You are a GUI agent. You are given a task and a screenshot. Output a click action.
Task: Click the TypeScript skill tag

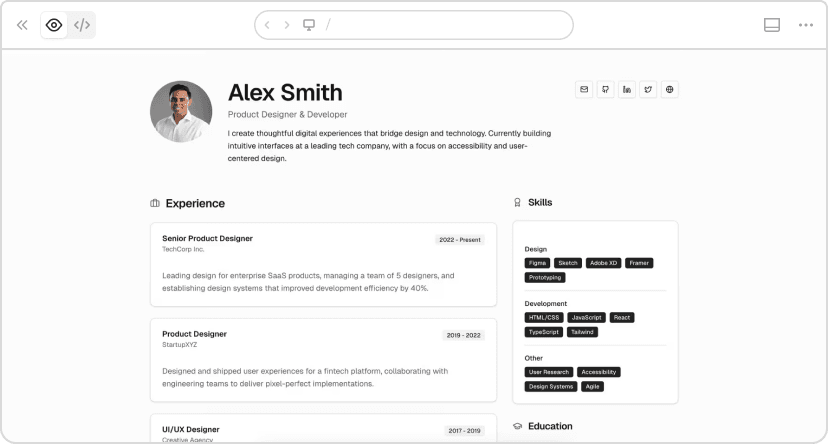tap(544, 332)
